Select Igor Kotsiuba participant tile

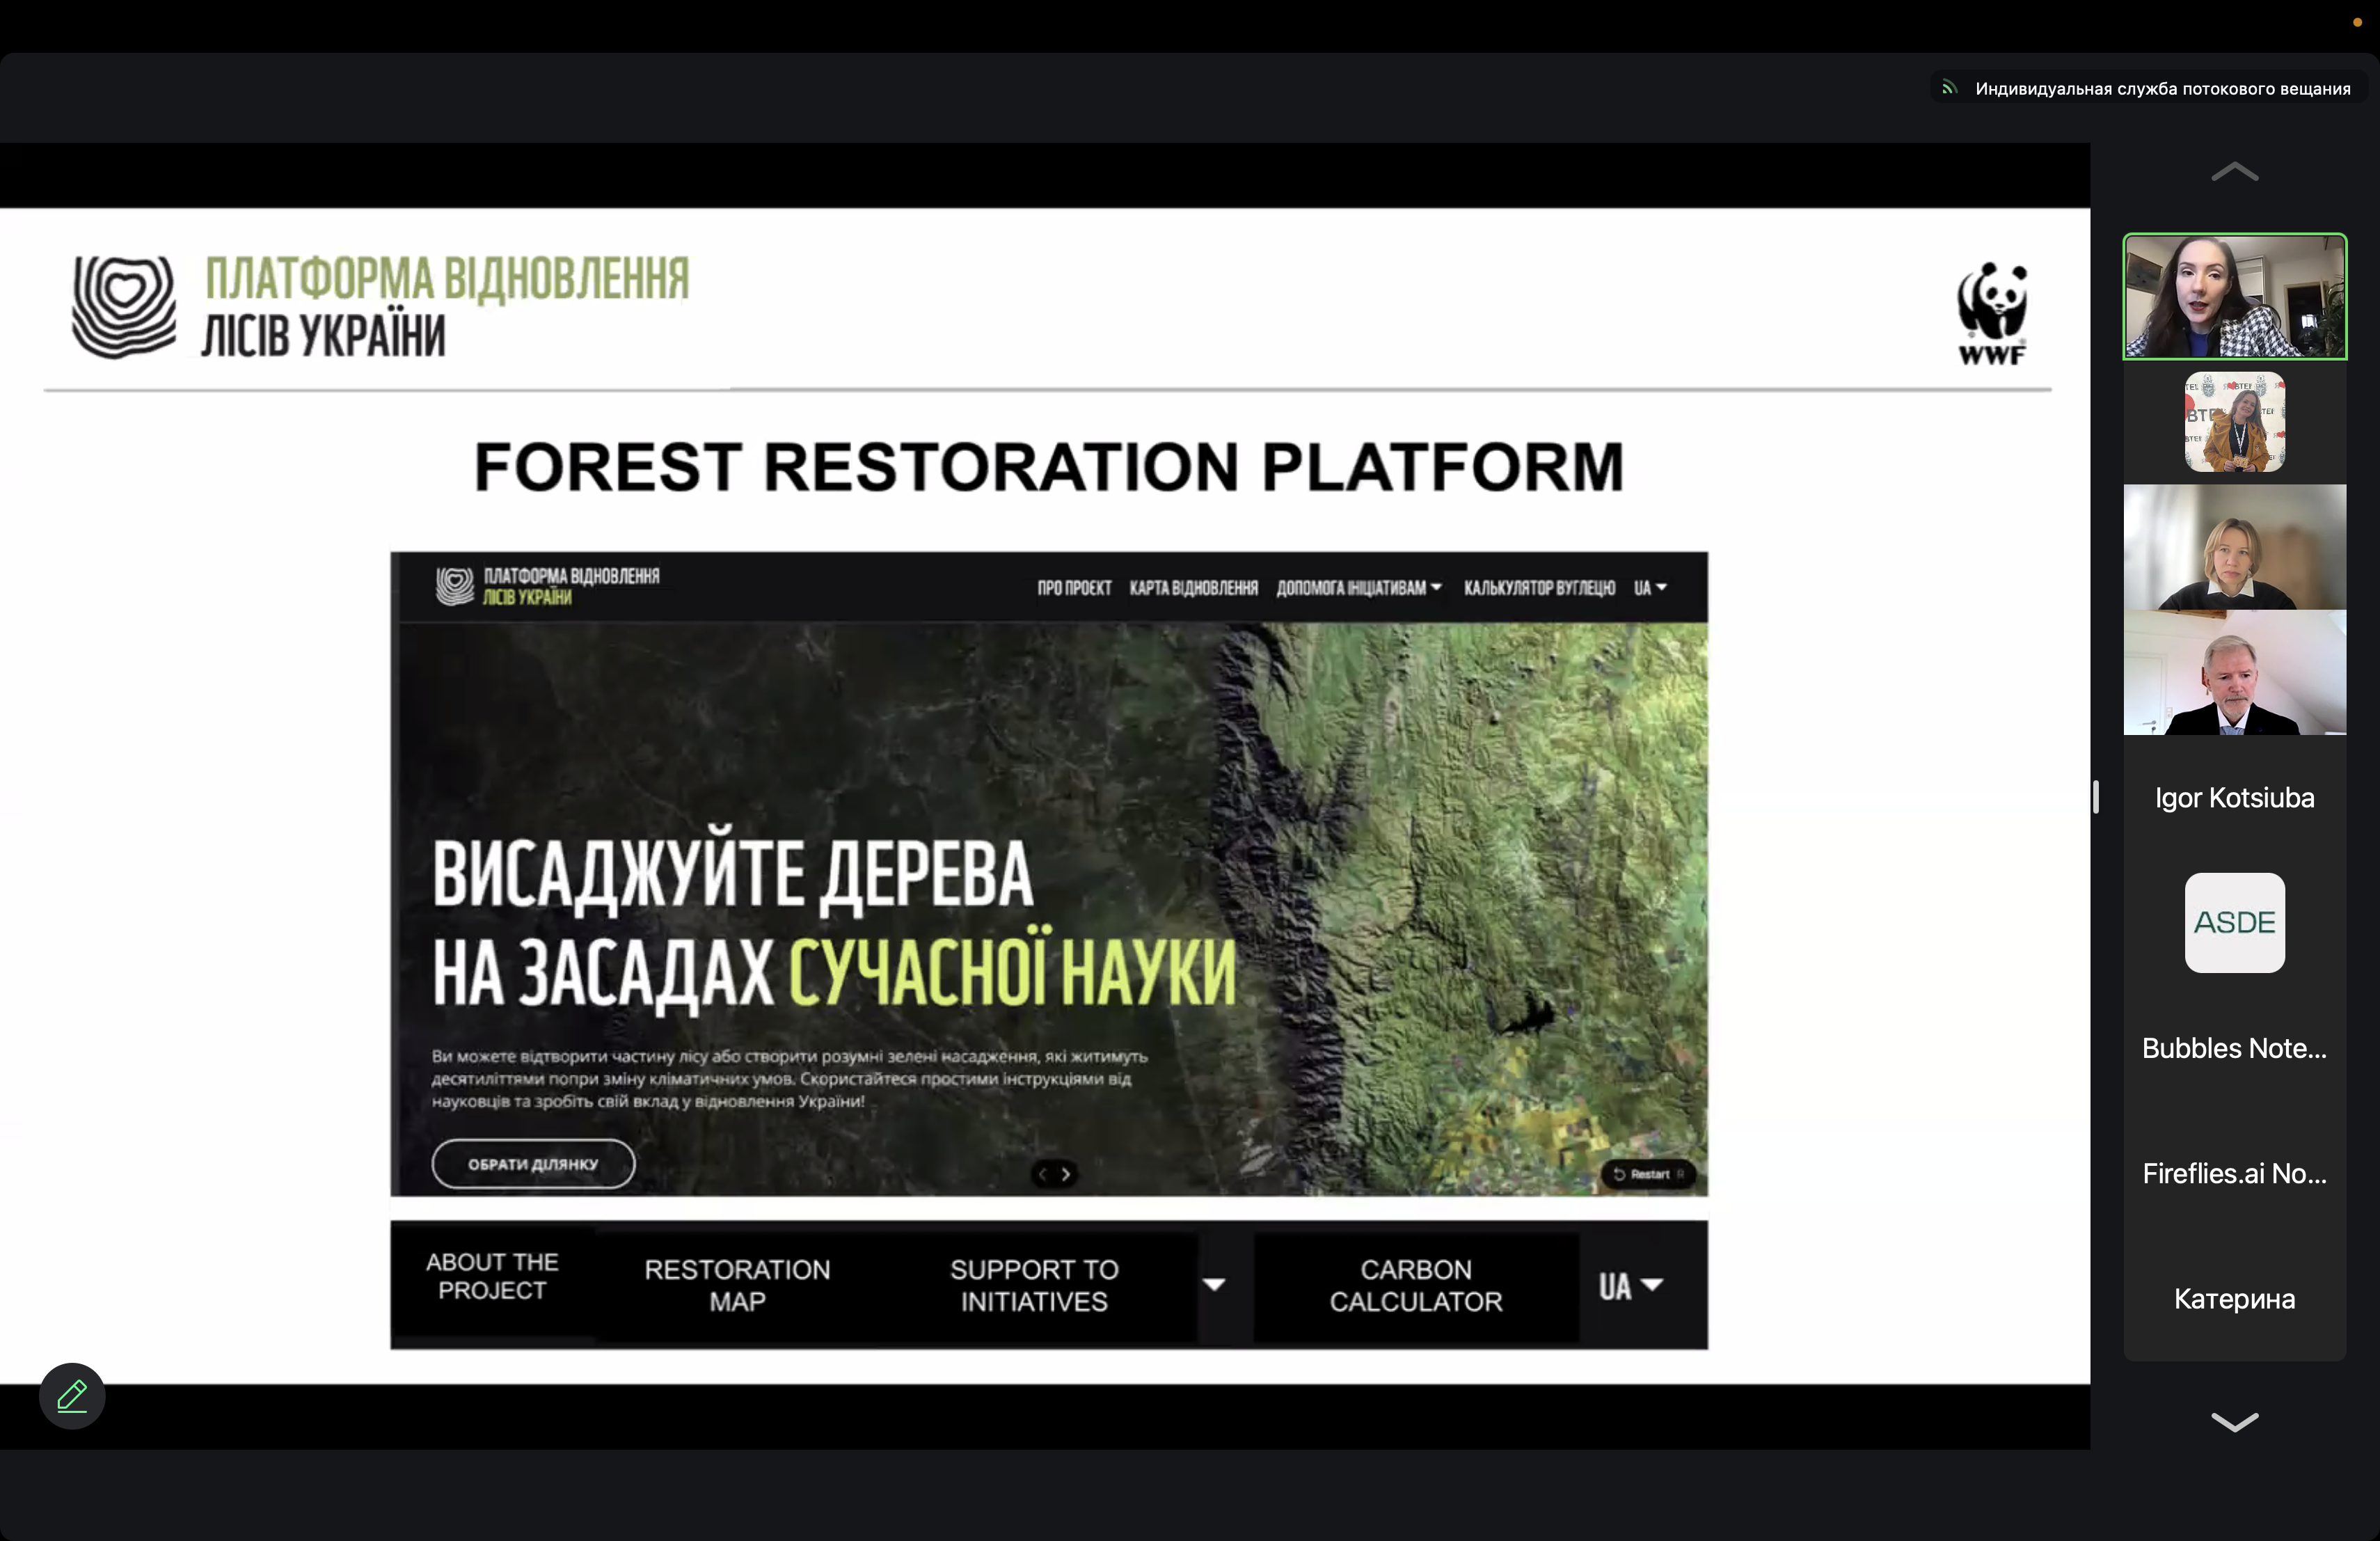point(2233,797)
